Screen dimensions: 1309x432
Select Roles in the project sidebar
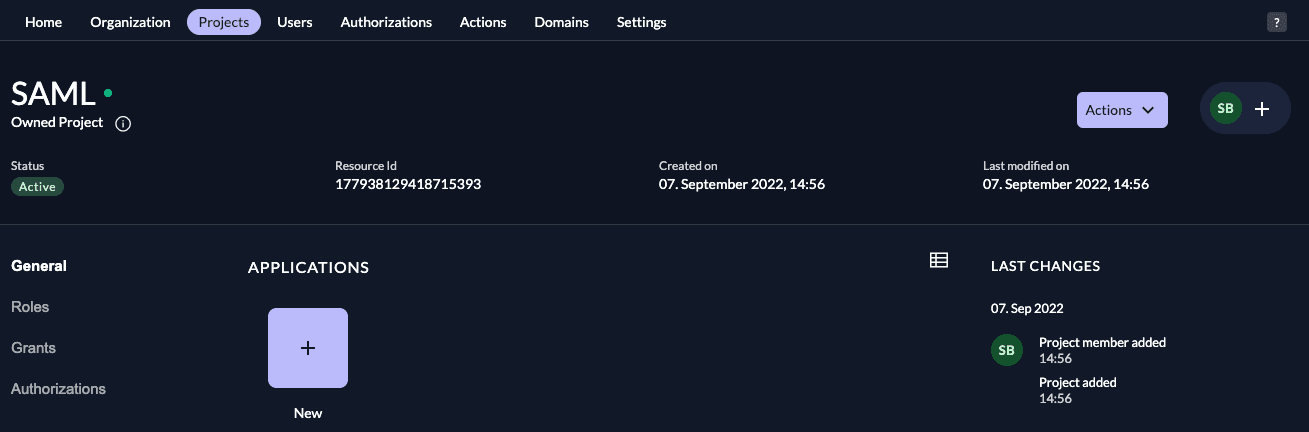tap(30, 307)
